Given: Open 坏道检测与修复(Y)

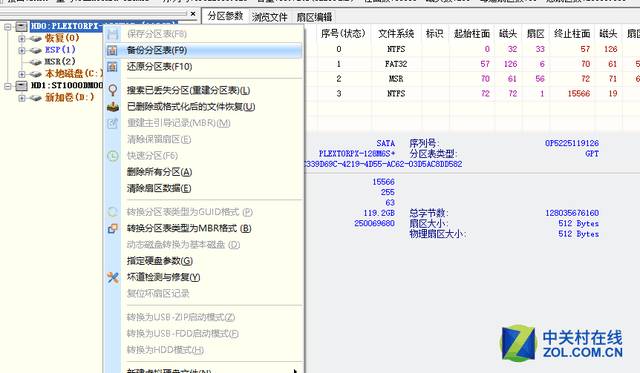Looking at the screenshot, I should pos(204,277).
